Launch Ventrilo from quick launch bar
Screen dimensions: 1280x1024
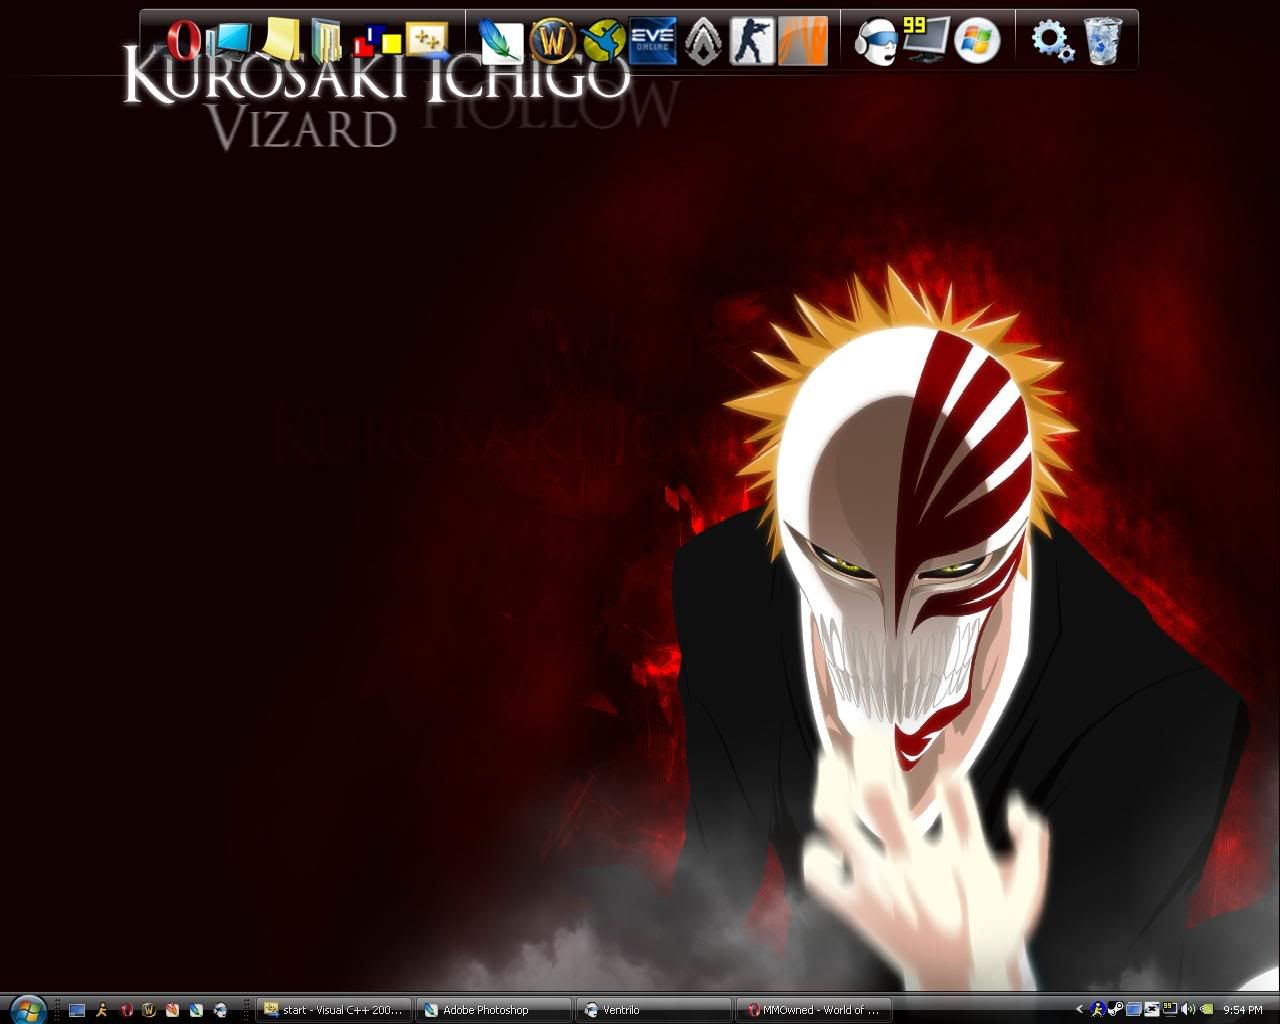(x=220, y=1010)
